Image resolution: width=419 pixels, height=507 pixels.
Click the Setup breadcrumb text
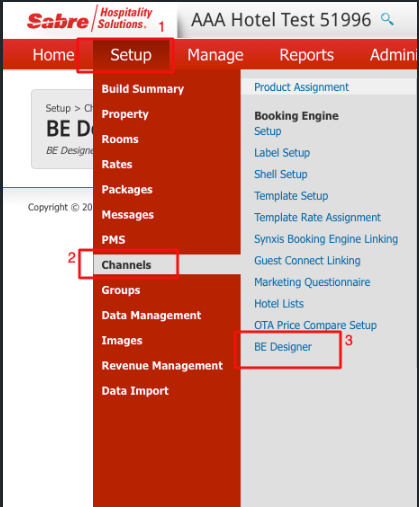click(58, 108)
